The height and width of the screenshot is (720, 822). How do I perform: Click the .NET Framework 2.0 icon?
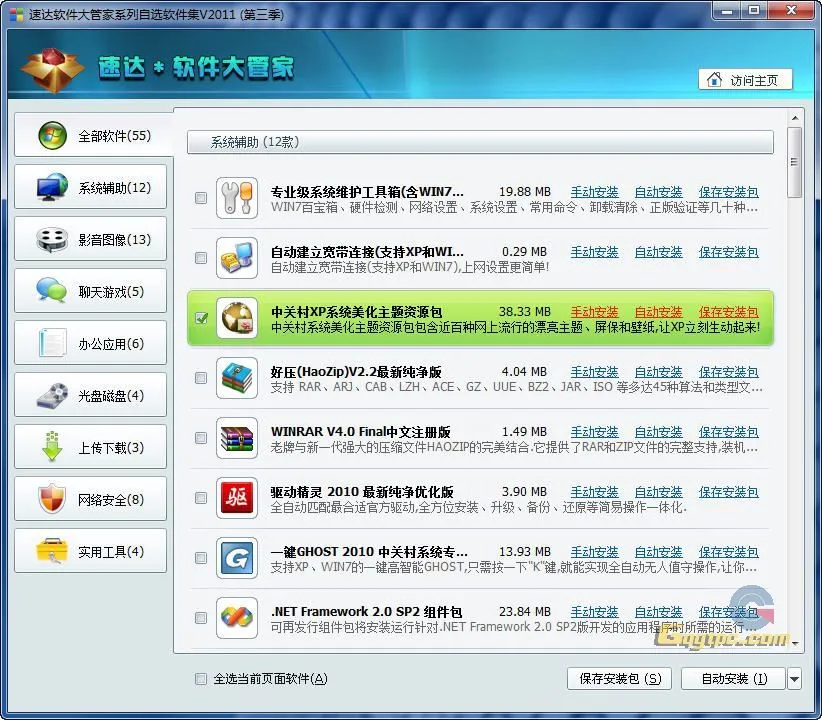[237, 618]
